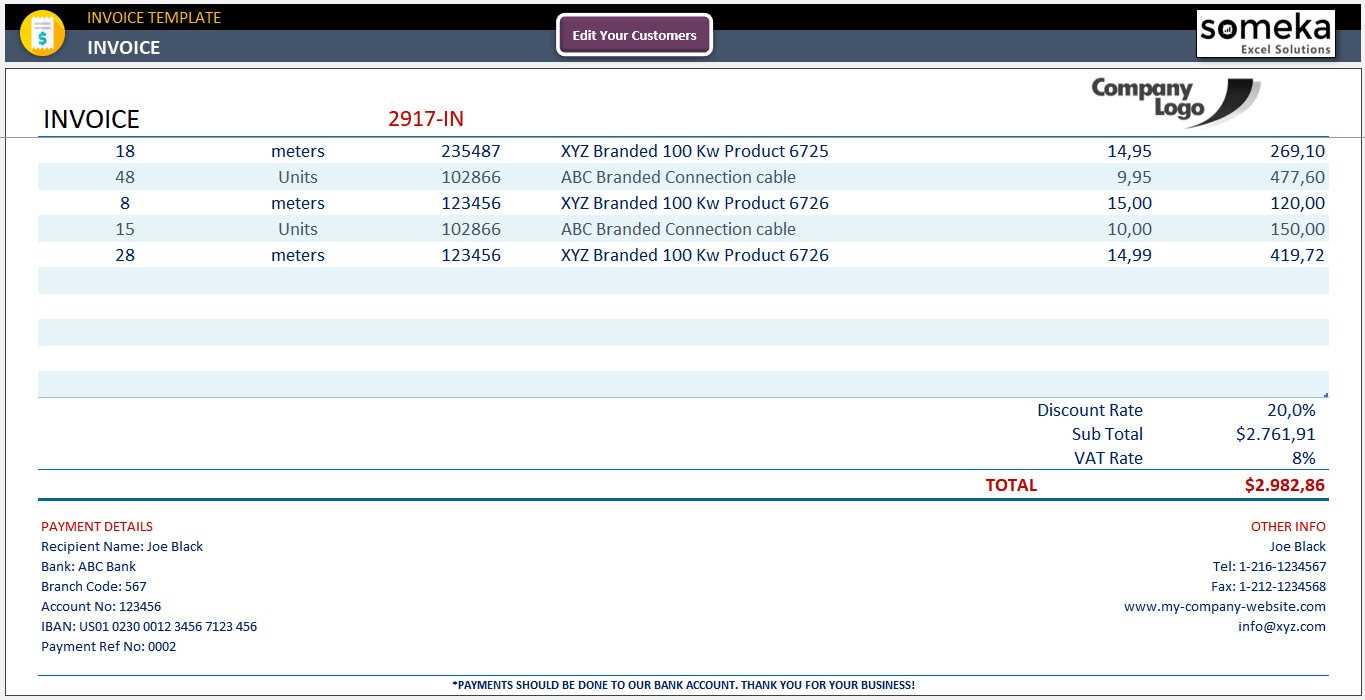Select quantity cell 15

125,229
